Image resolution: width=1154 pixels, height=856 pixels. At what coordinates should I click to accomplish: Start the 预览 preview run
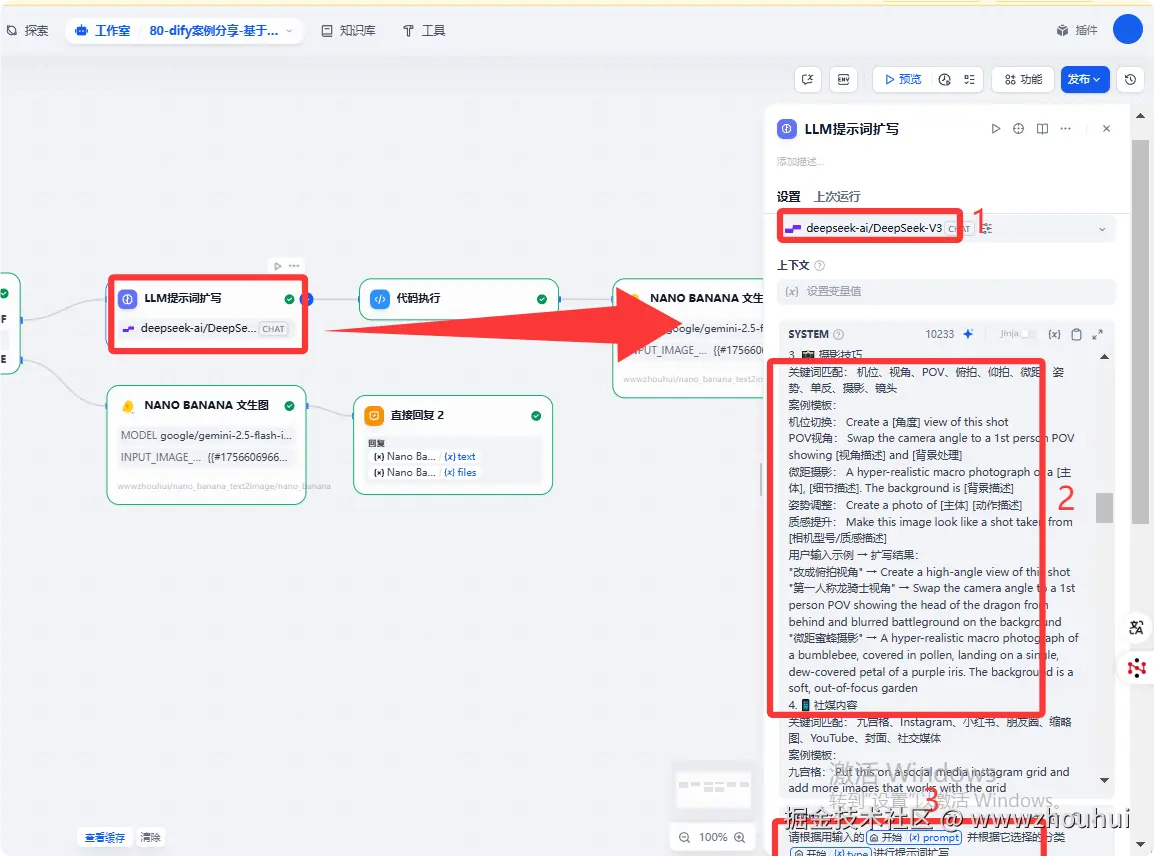click(903, 79)
